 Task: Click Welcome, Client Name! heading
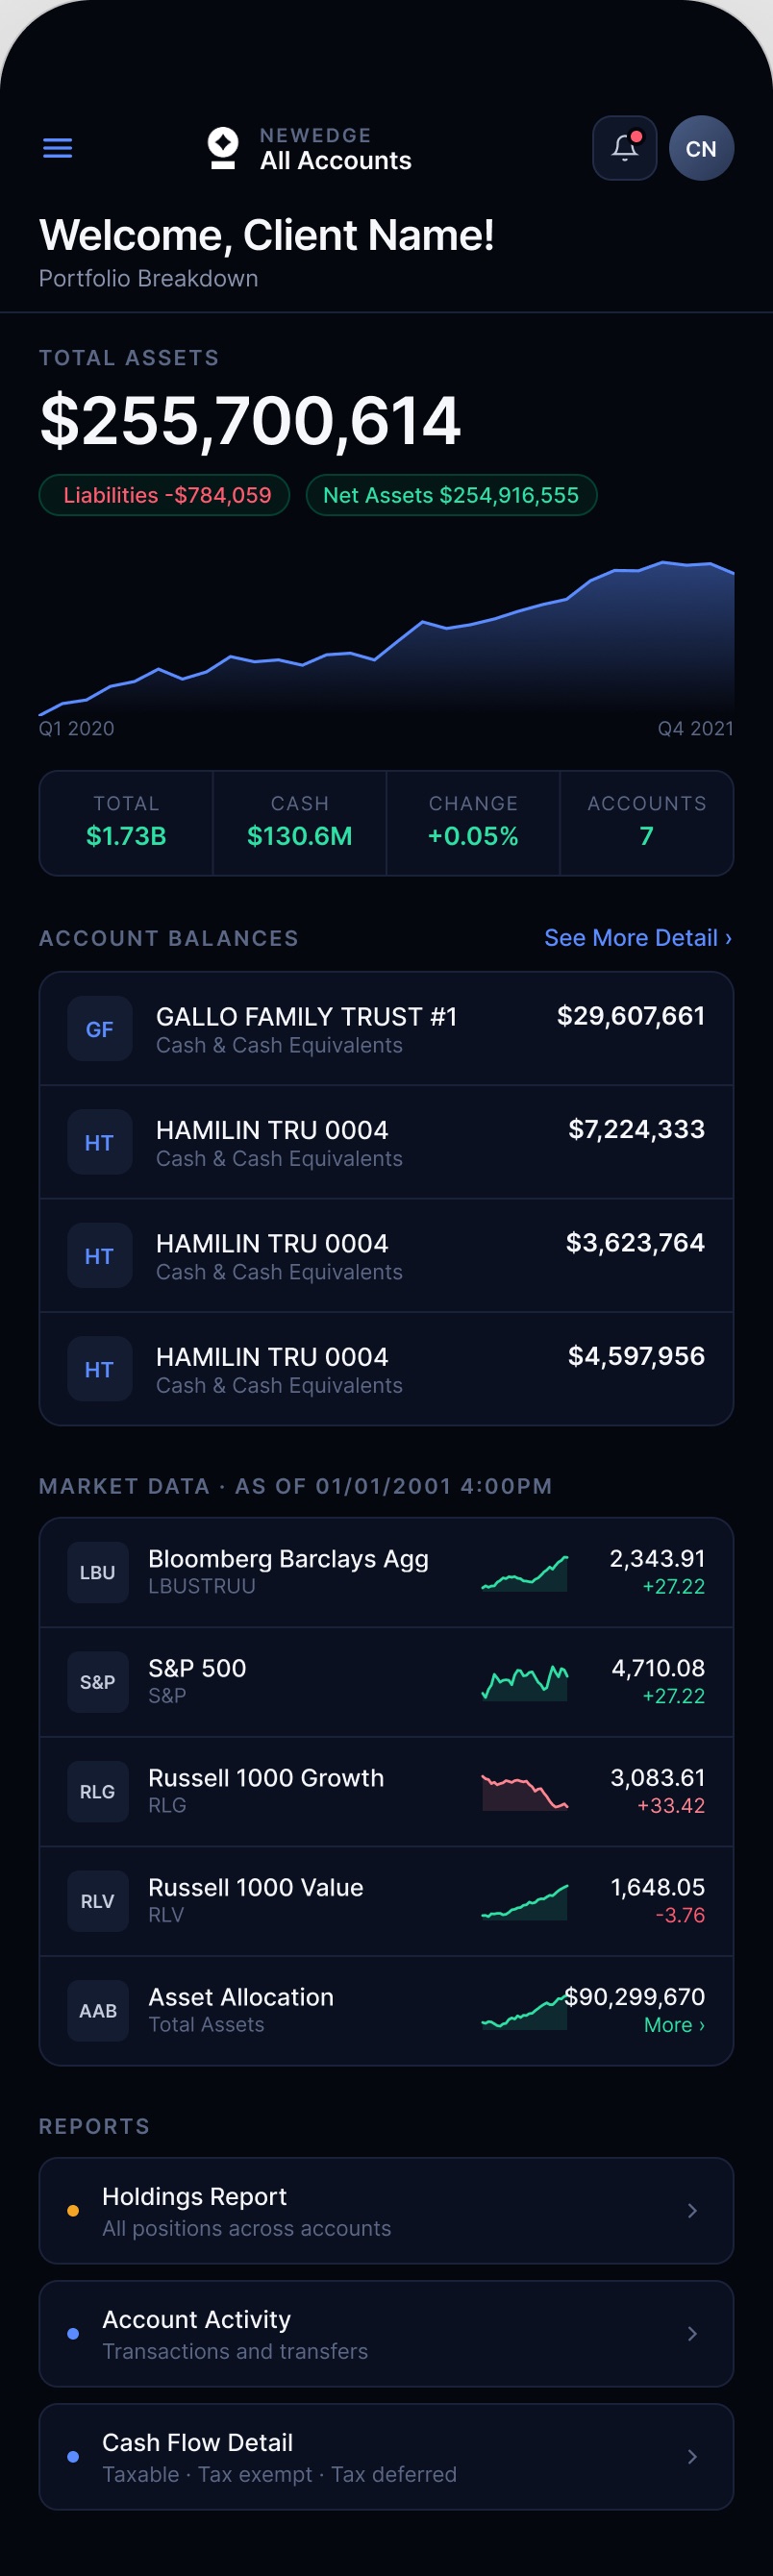click(266, 236)
